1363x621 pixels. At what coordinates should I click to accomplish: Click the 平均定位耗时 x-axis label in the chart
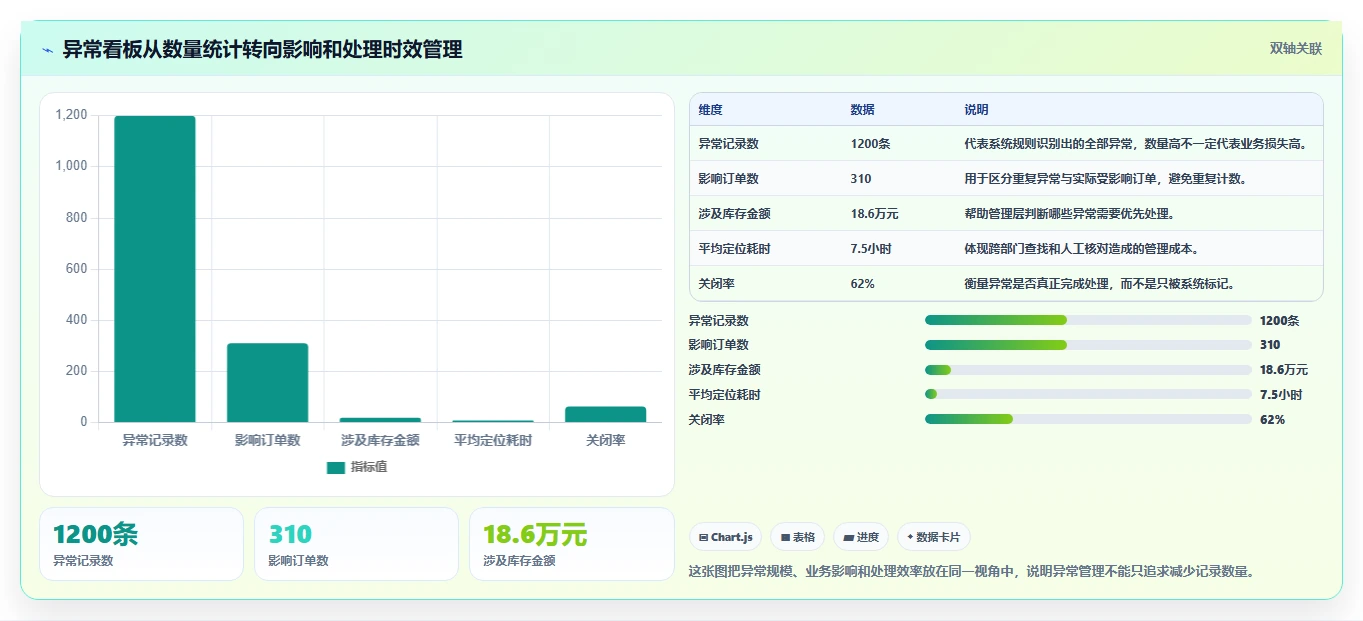pyautogui.click(x=493, y=440)
